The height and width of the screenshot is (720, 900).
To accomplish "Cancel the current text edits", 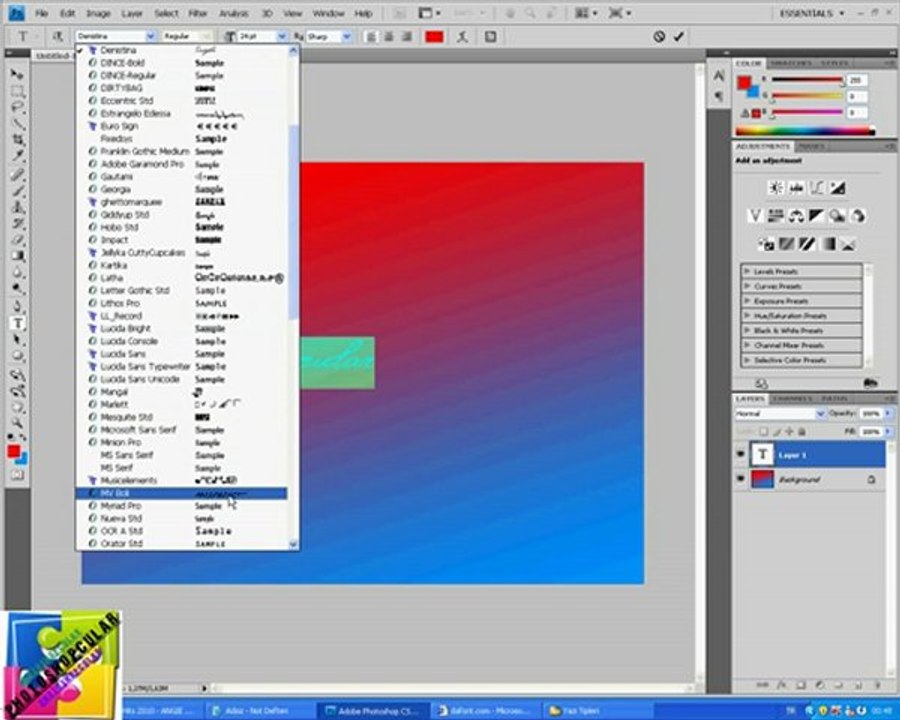I will coord(659,37).
